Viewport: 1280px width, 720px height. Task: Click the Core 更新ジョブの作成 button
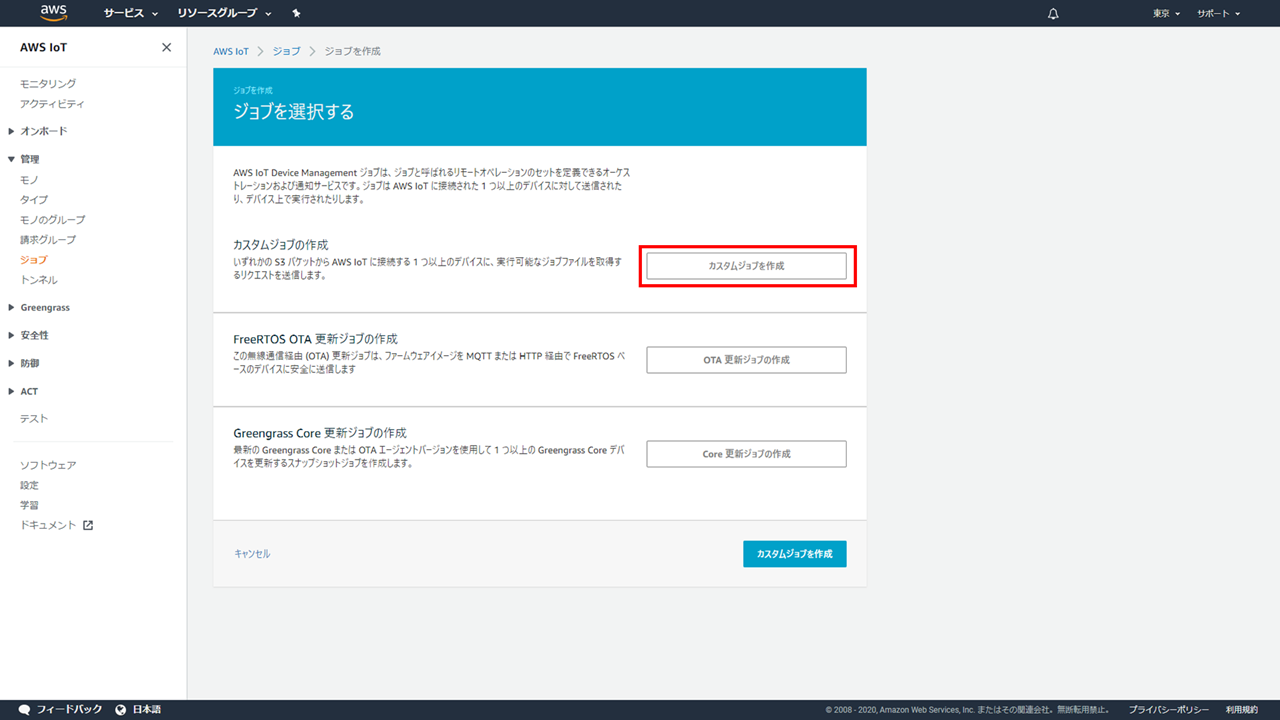pyautogui.click(x=746, y=454)
